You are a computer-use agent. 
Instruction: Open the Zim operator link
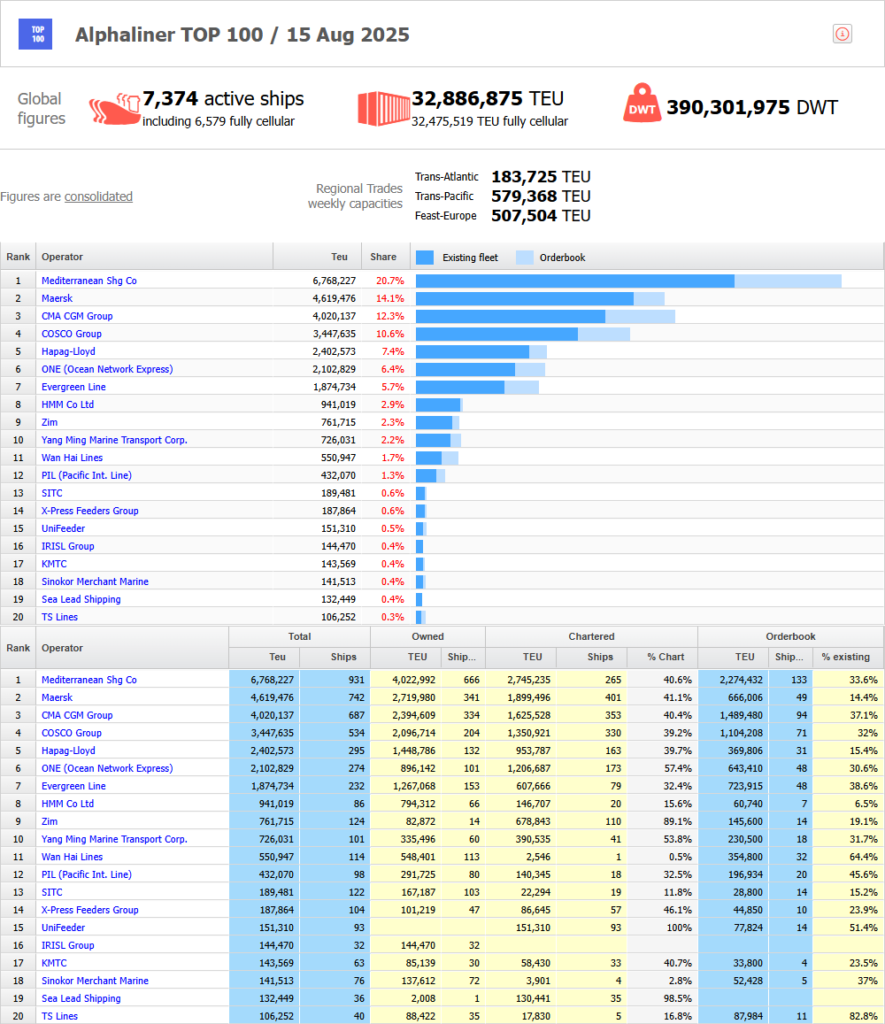click(x=49, y=422)
